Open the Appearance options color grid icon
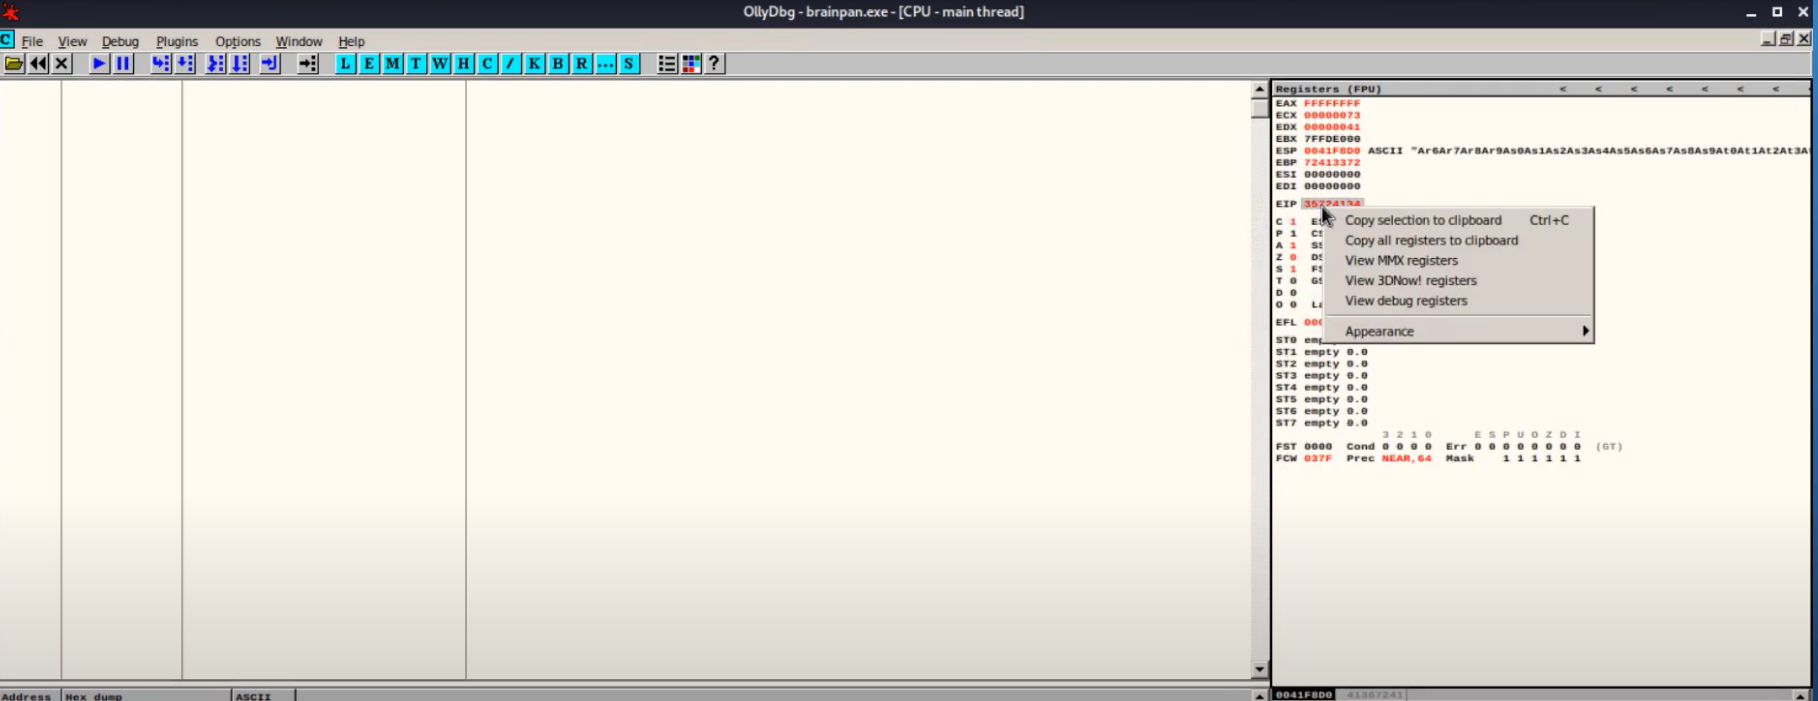This screenshot has width=1818, height=701. click(691, 64)
